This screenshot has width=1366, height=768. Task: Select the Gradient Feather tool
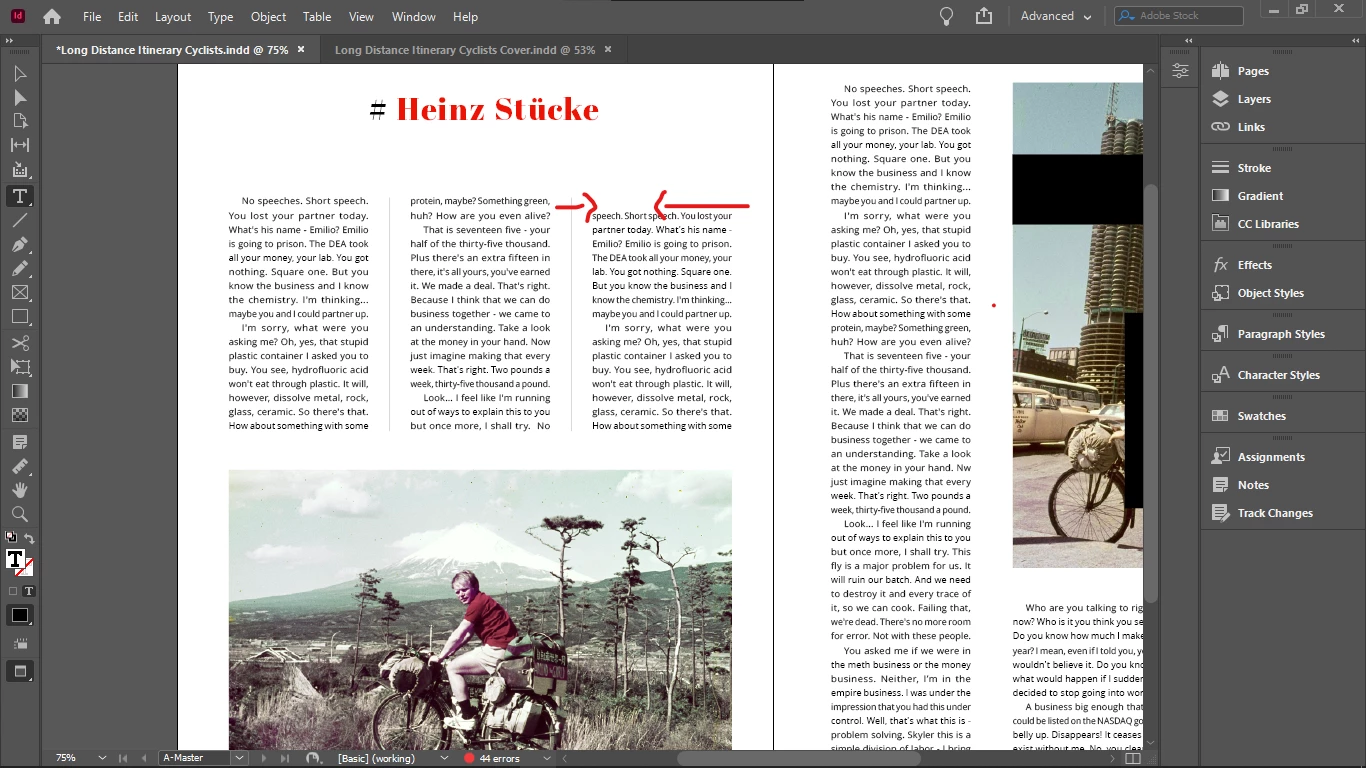(20, 415)
